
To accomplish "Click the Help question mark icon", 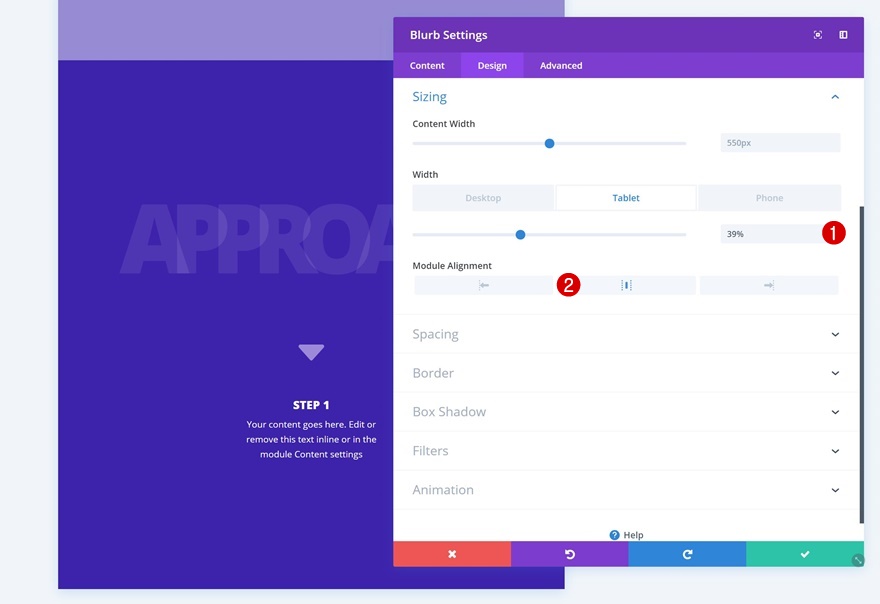I will [x=615, y=535].
